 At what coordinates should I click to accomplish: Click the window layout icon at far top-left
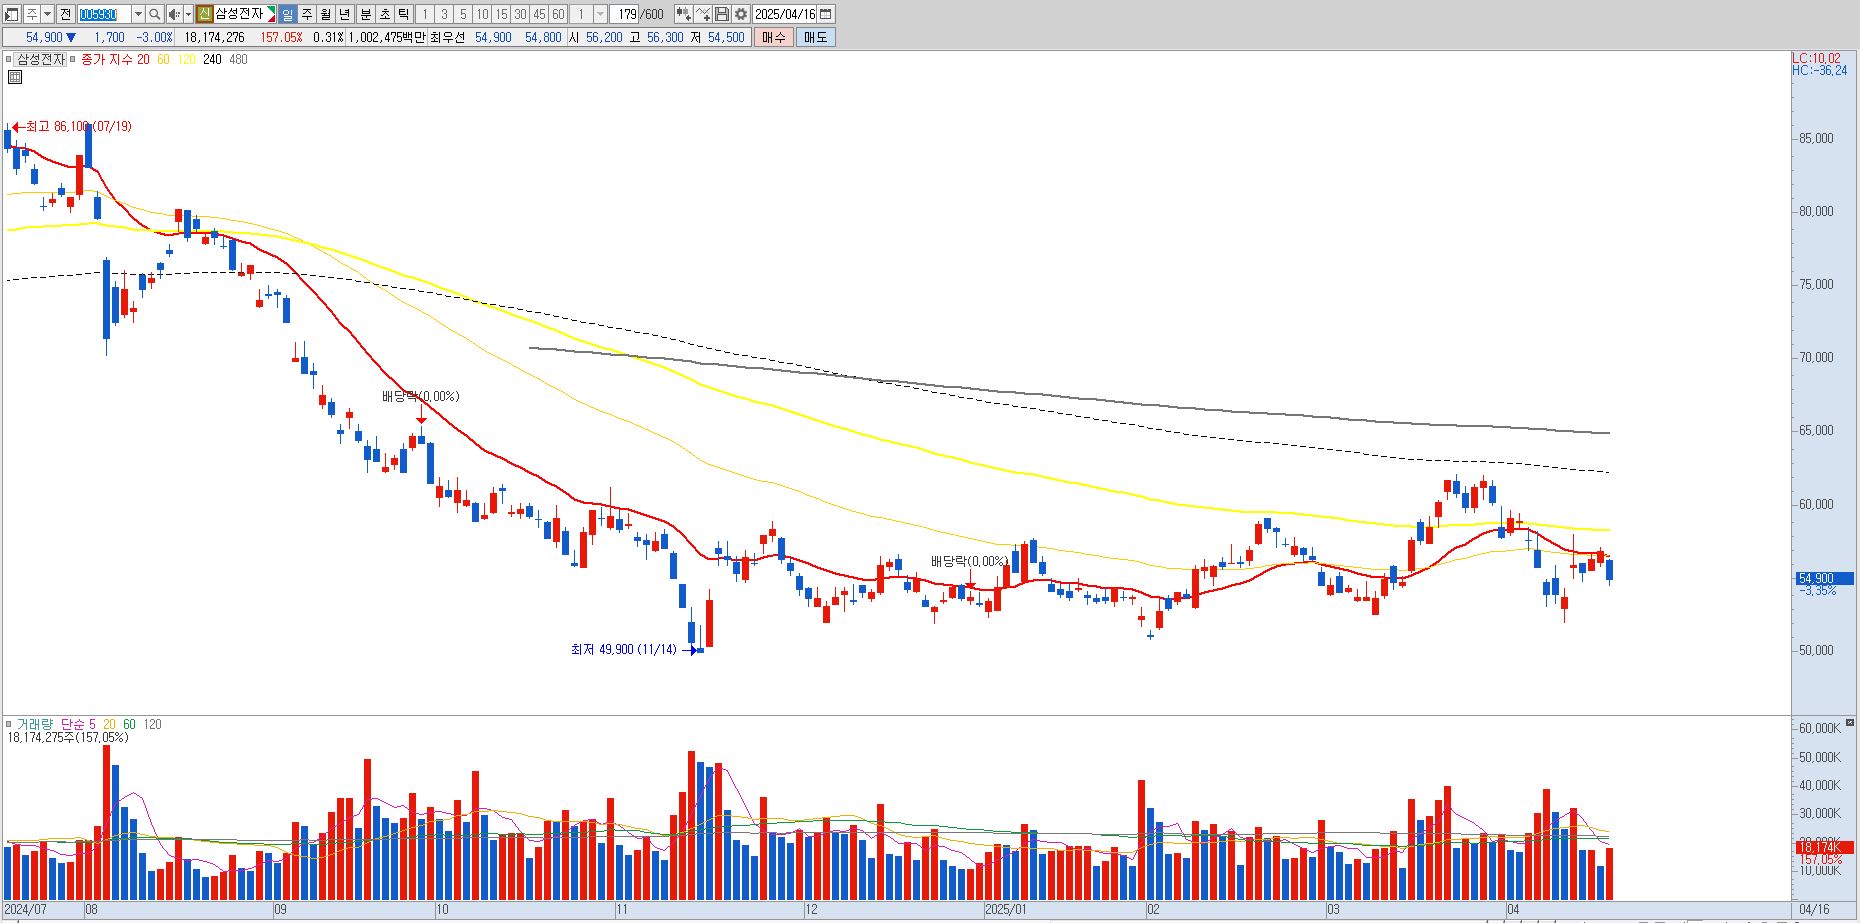click(x=12, y=14)
